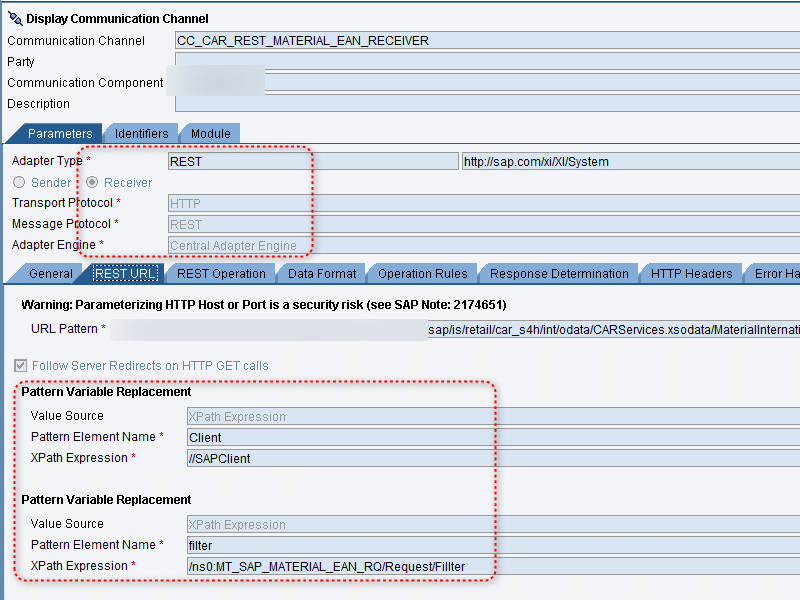
Task: Switch to the Data Format tab
Action: click(x=322, y=274)
